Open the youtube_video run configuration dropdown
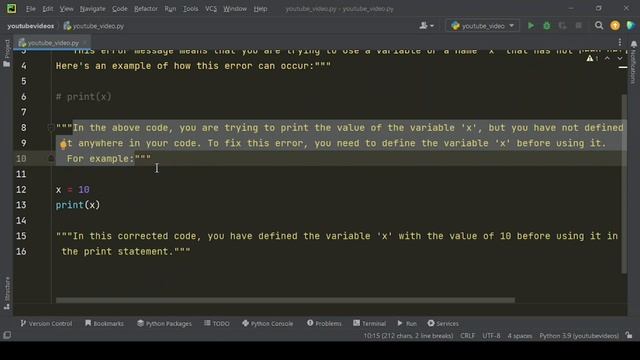The image size is (640, 360). point(482,26)
